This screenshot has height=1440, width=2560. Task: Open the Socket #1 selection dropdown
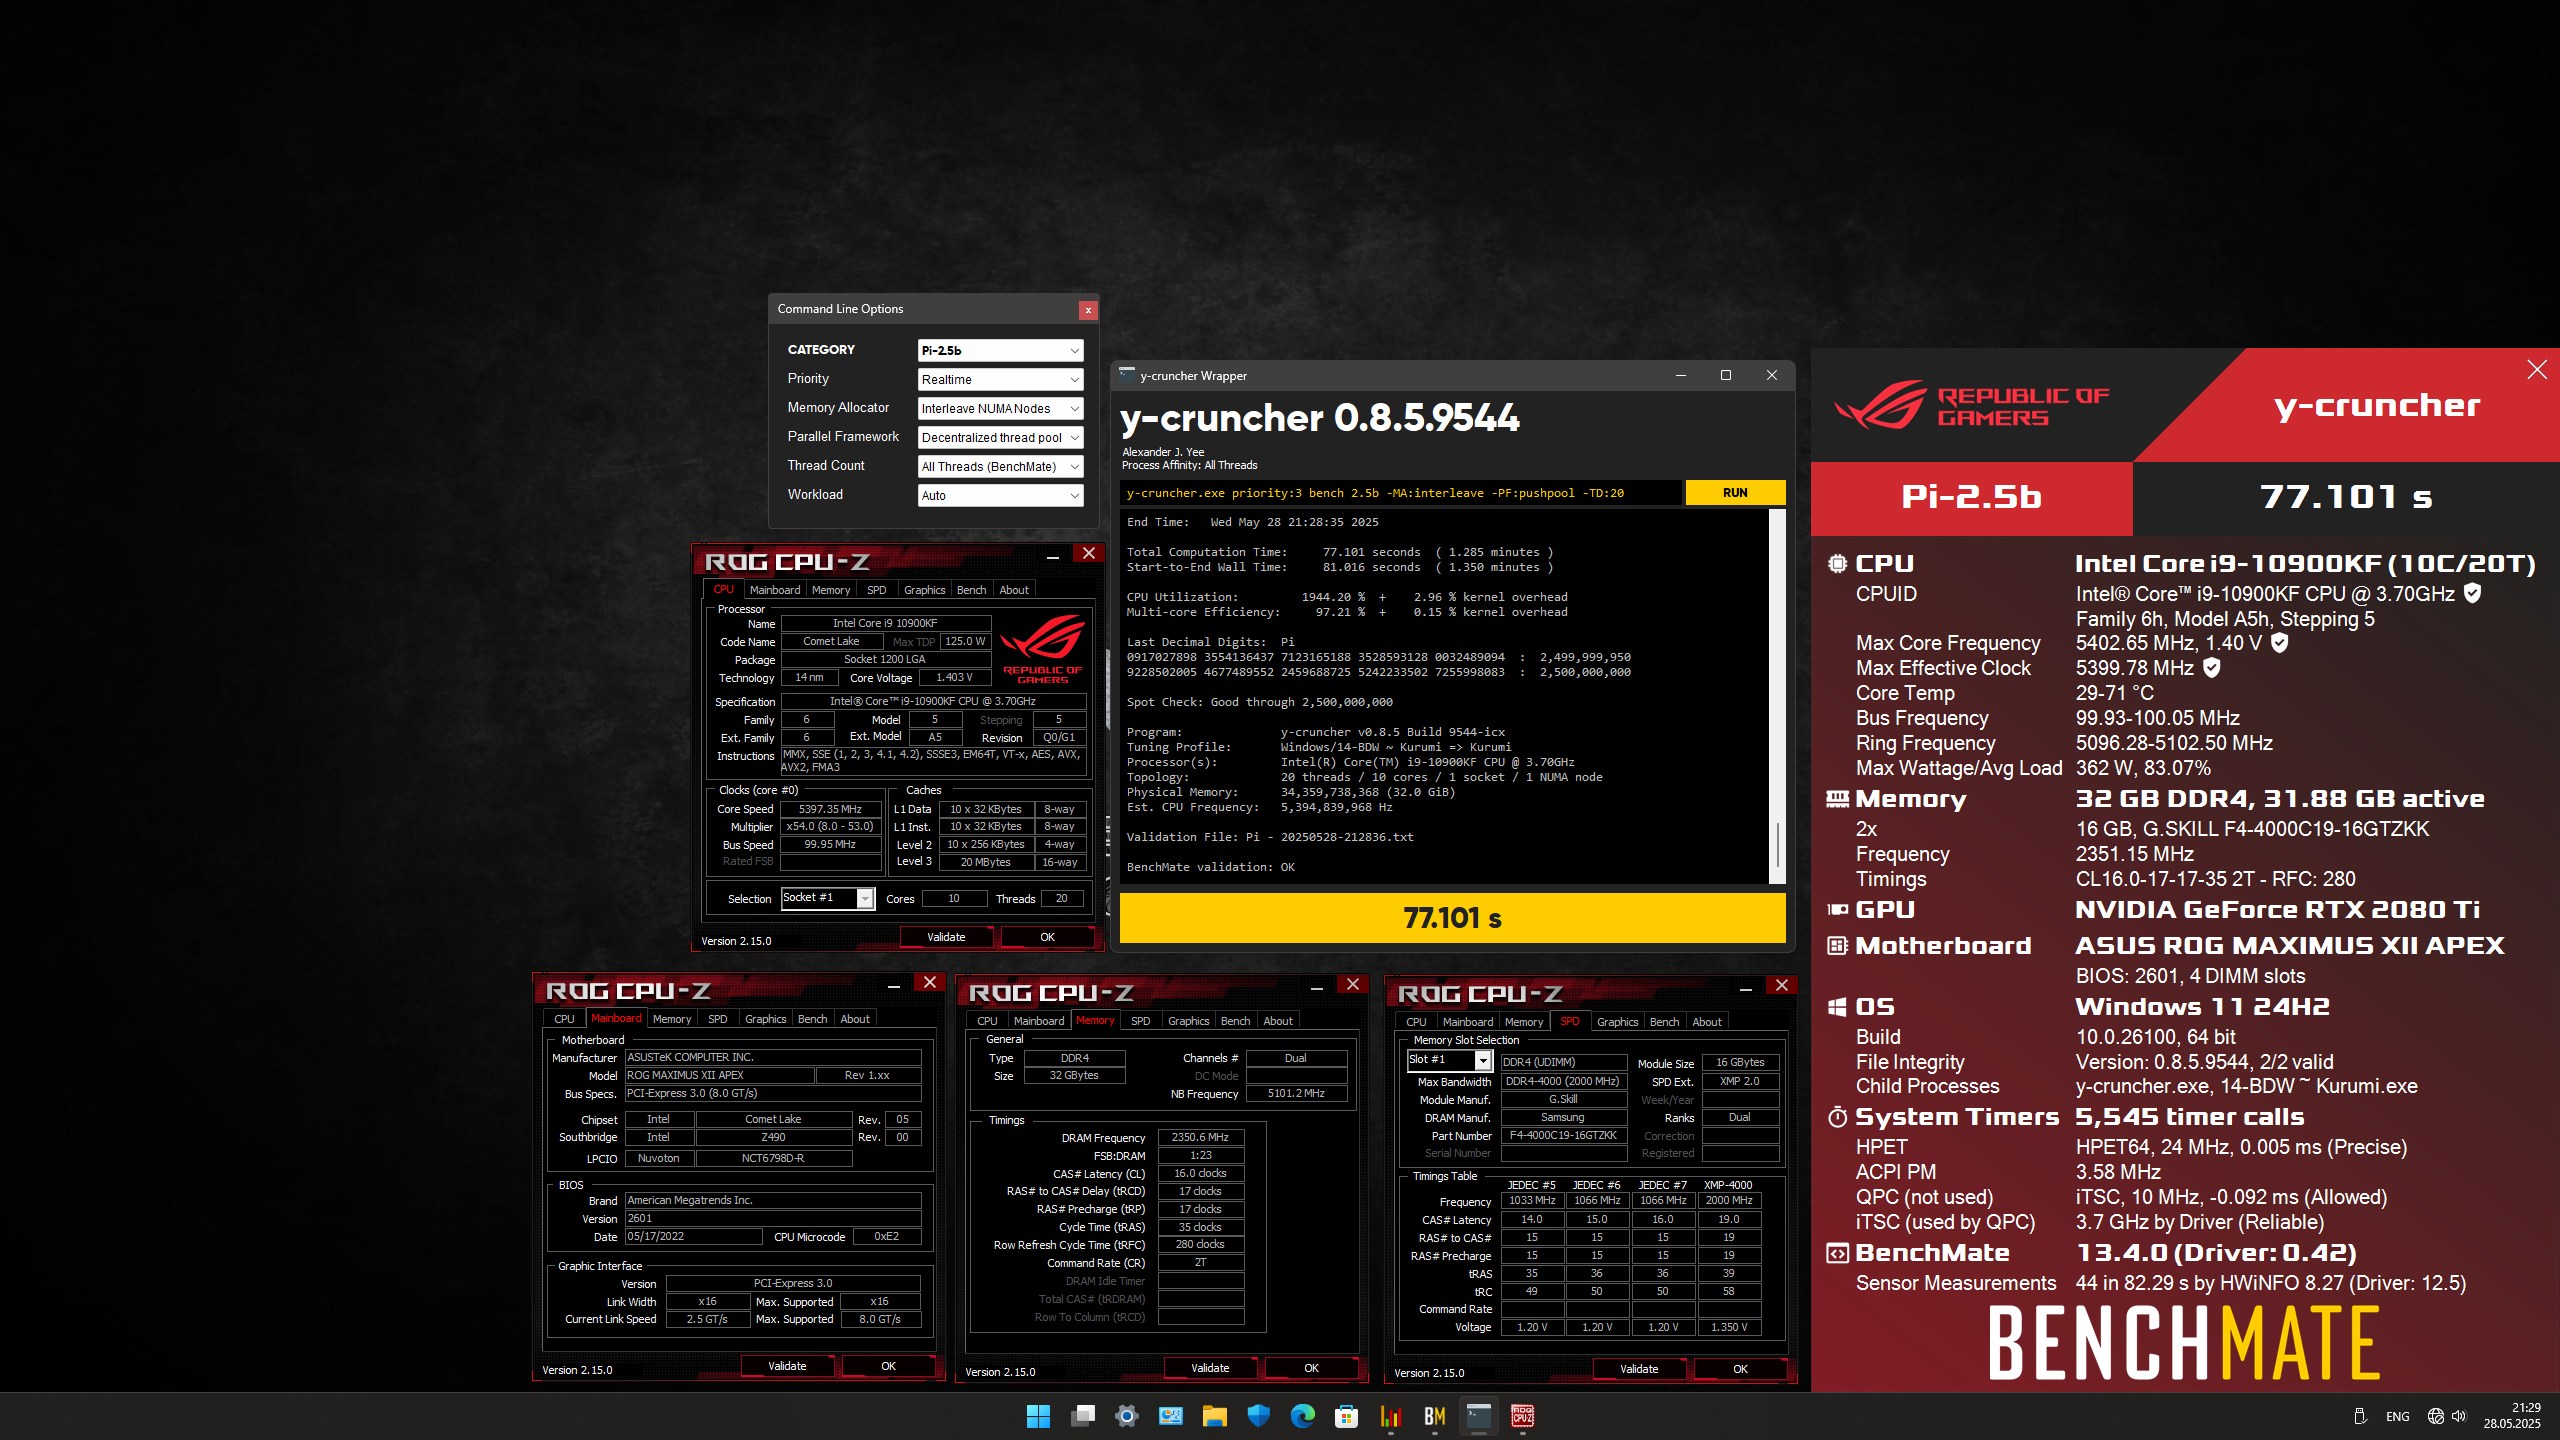point(828,898)
